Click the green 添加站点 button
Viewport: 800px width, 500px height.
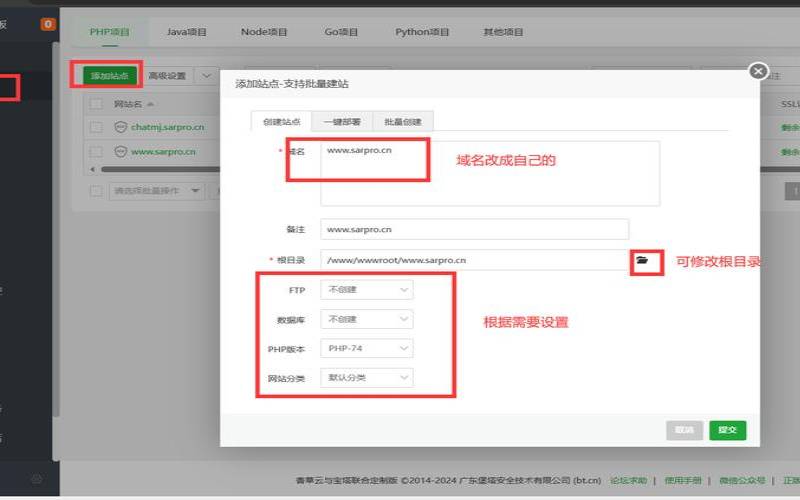pyautogui.click(x=104, y=75)
